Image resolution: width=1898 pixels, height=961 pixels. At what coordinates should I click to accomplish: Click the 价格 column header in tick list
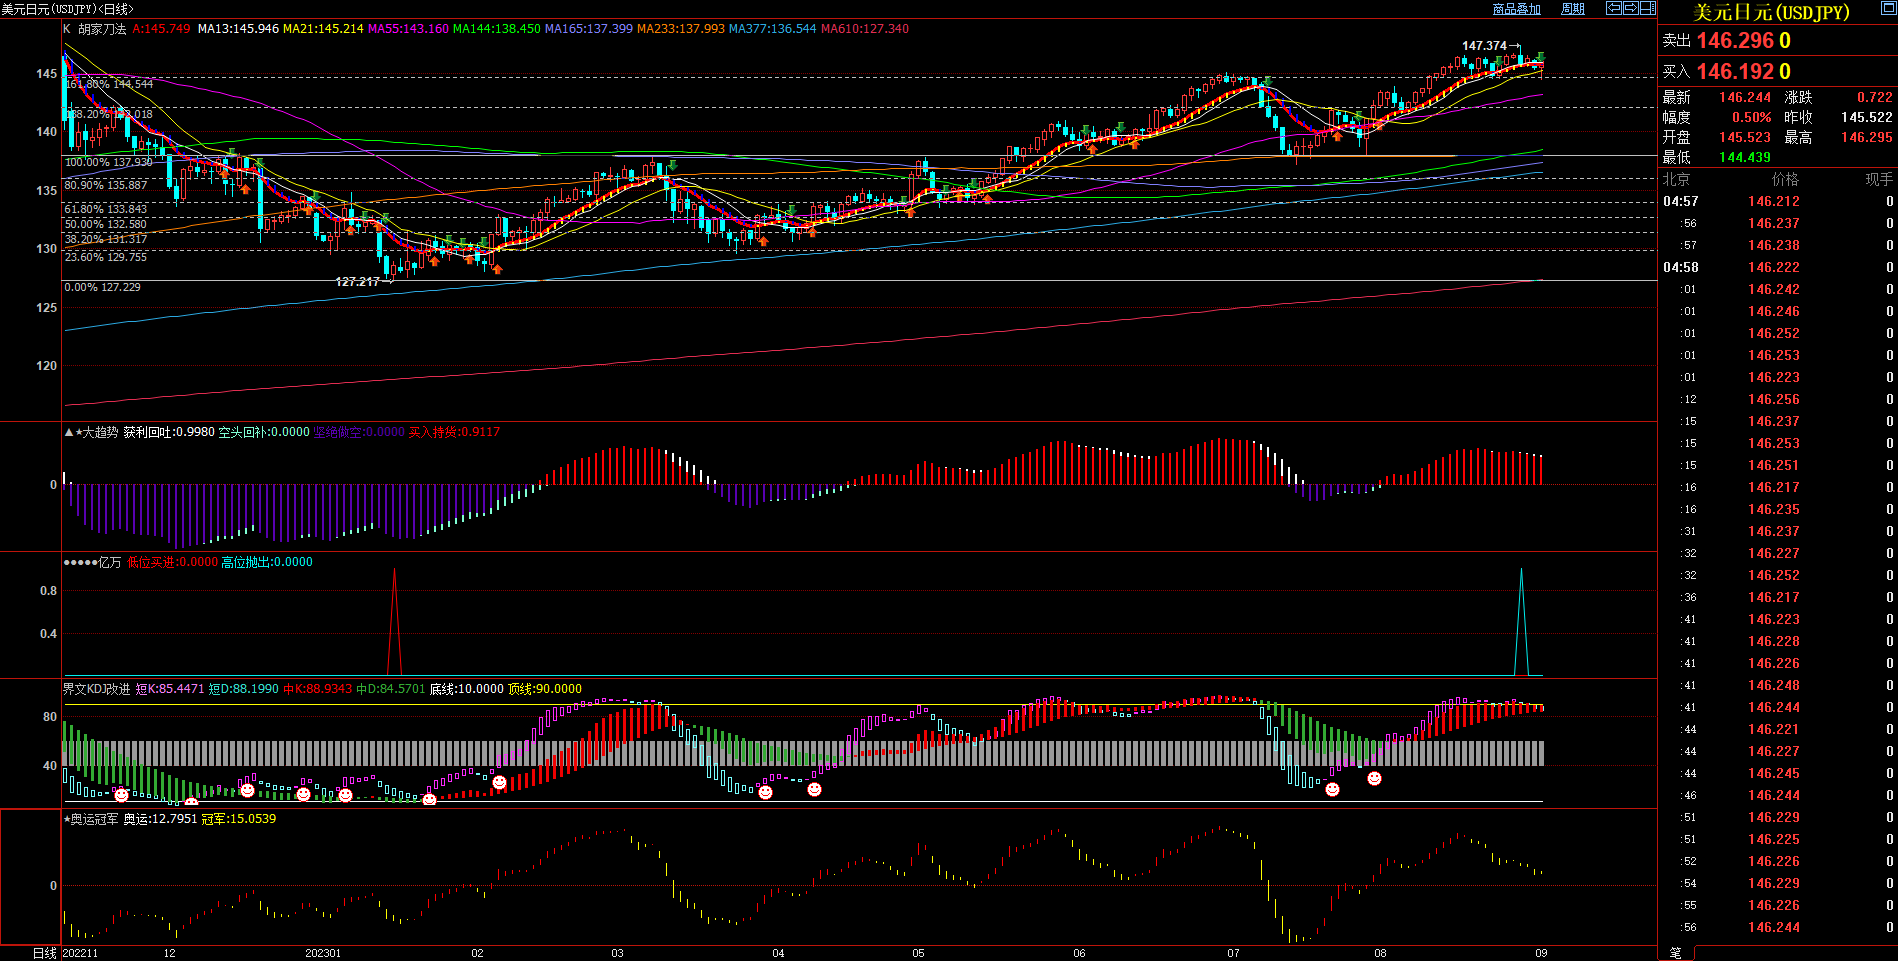point(1784,179)
